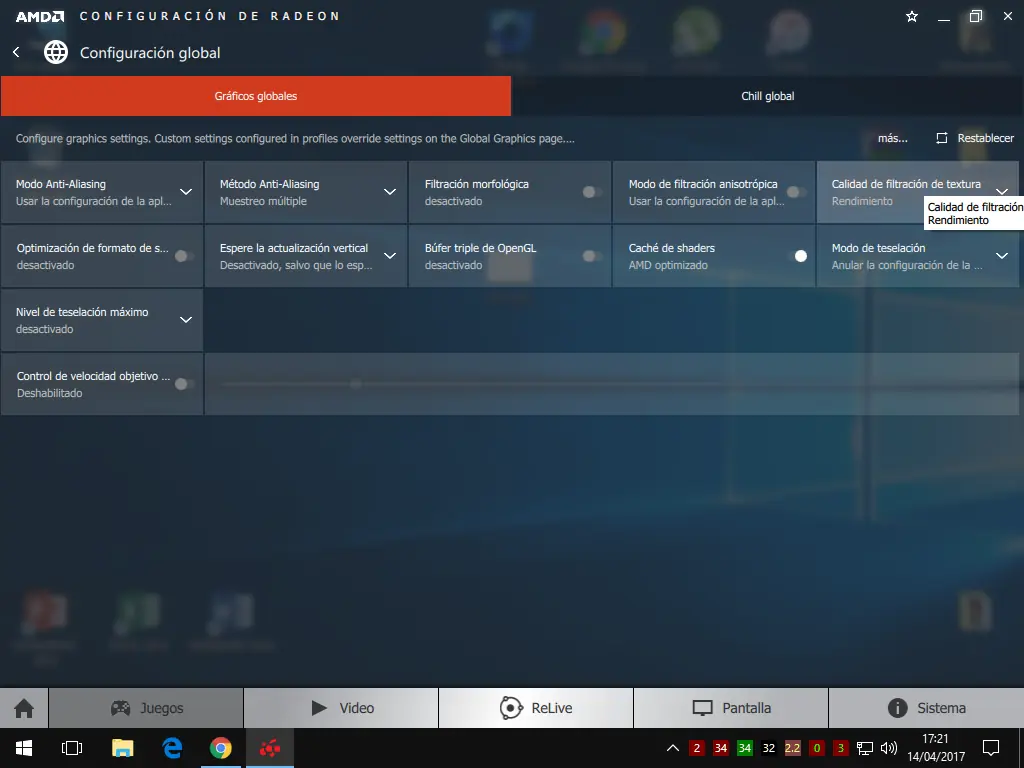1024x768 pixels.
Task: Click the AMD logo in title bar
Action: click(40, 16)
